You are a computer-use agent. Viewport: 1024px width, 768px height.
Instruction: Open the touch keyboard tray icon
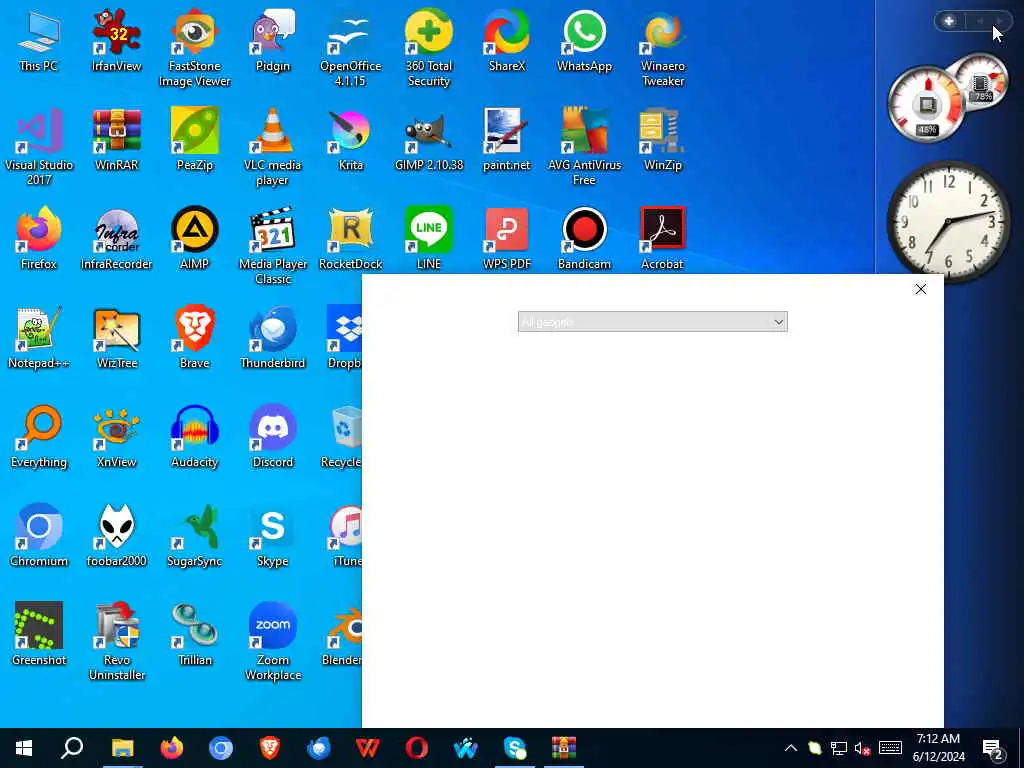pyautogui.click(x=890, y=748)
